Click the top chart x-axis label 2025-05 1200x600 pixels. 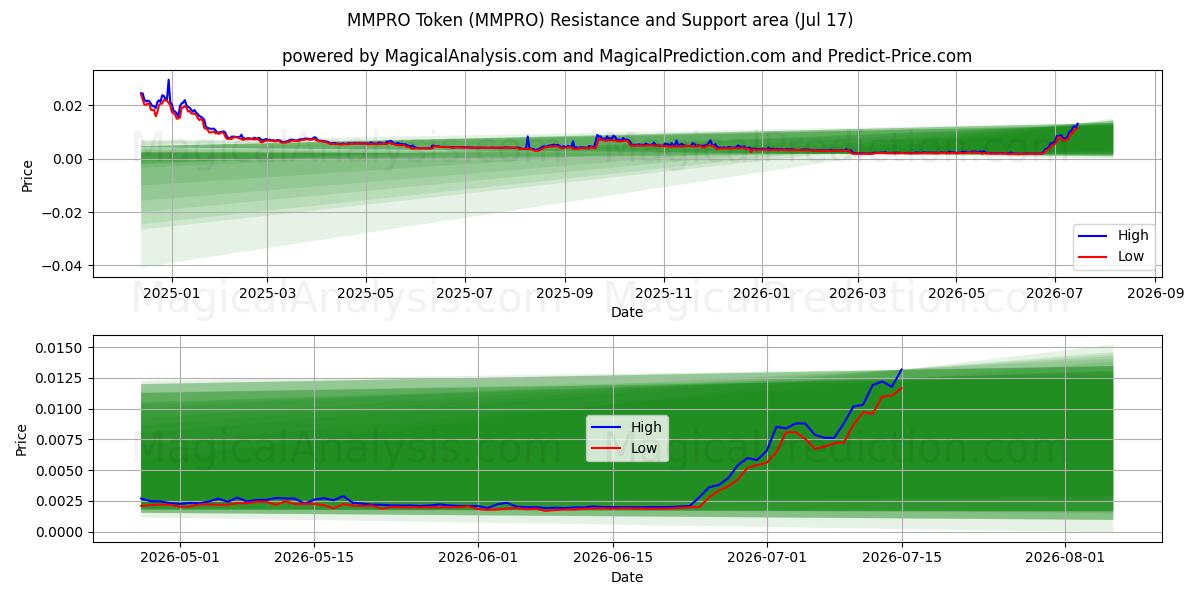(366, 294)
